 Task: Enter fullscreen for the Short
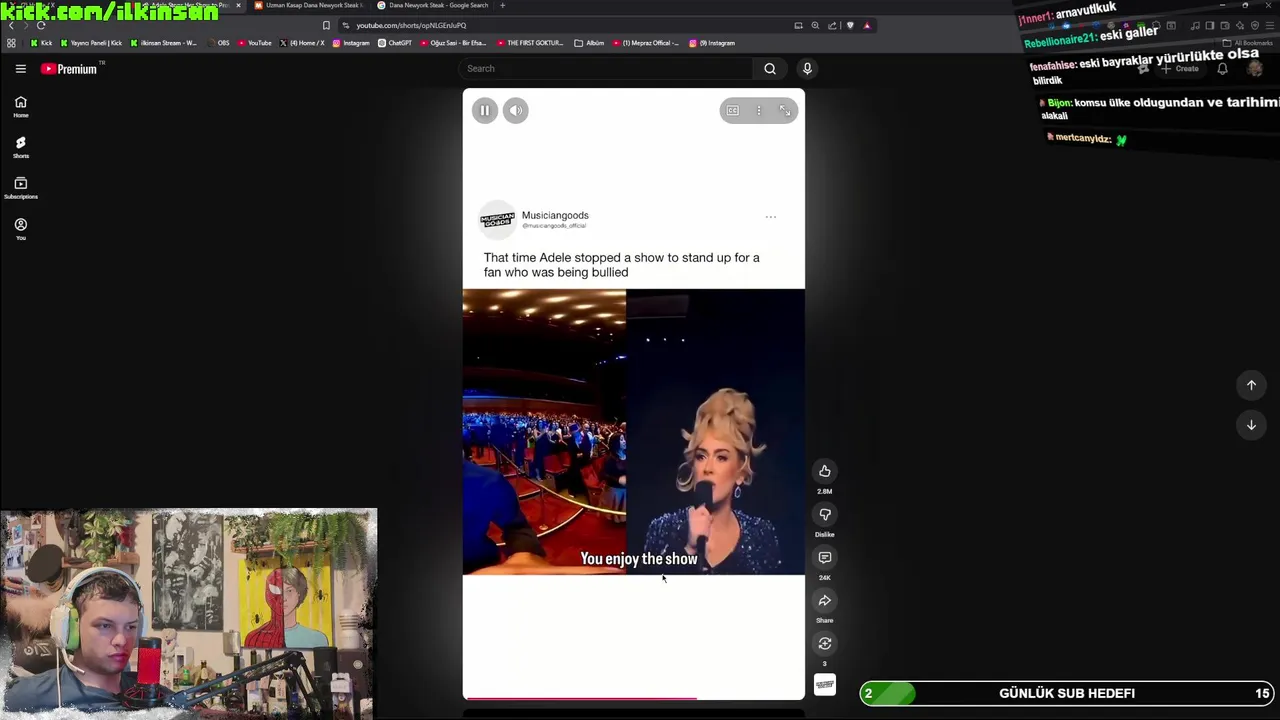[x=785, y=110]
